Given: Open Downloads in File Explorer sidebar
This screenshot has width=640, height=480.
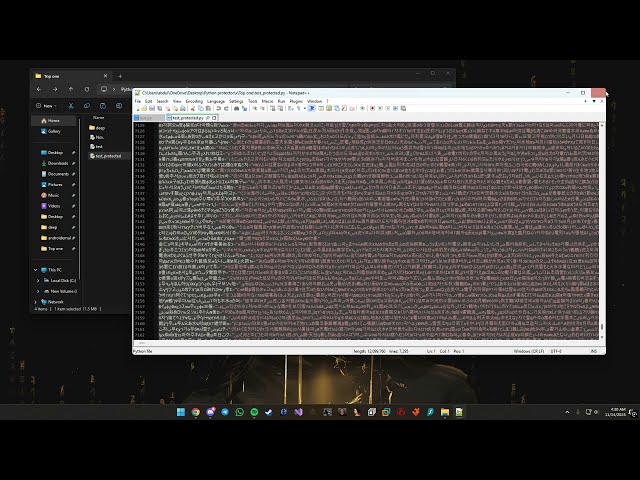Looking at the screenshot, I should pos(58,163).
